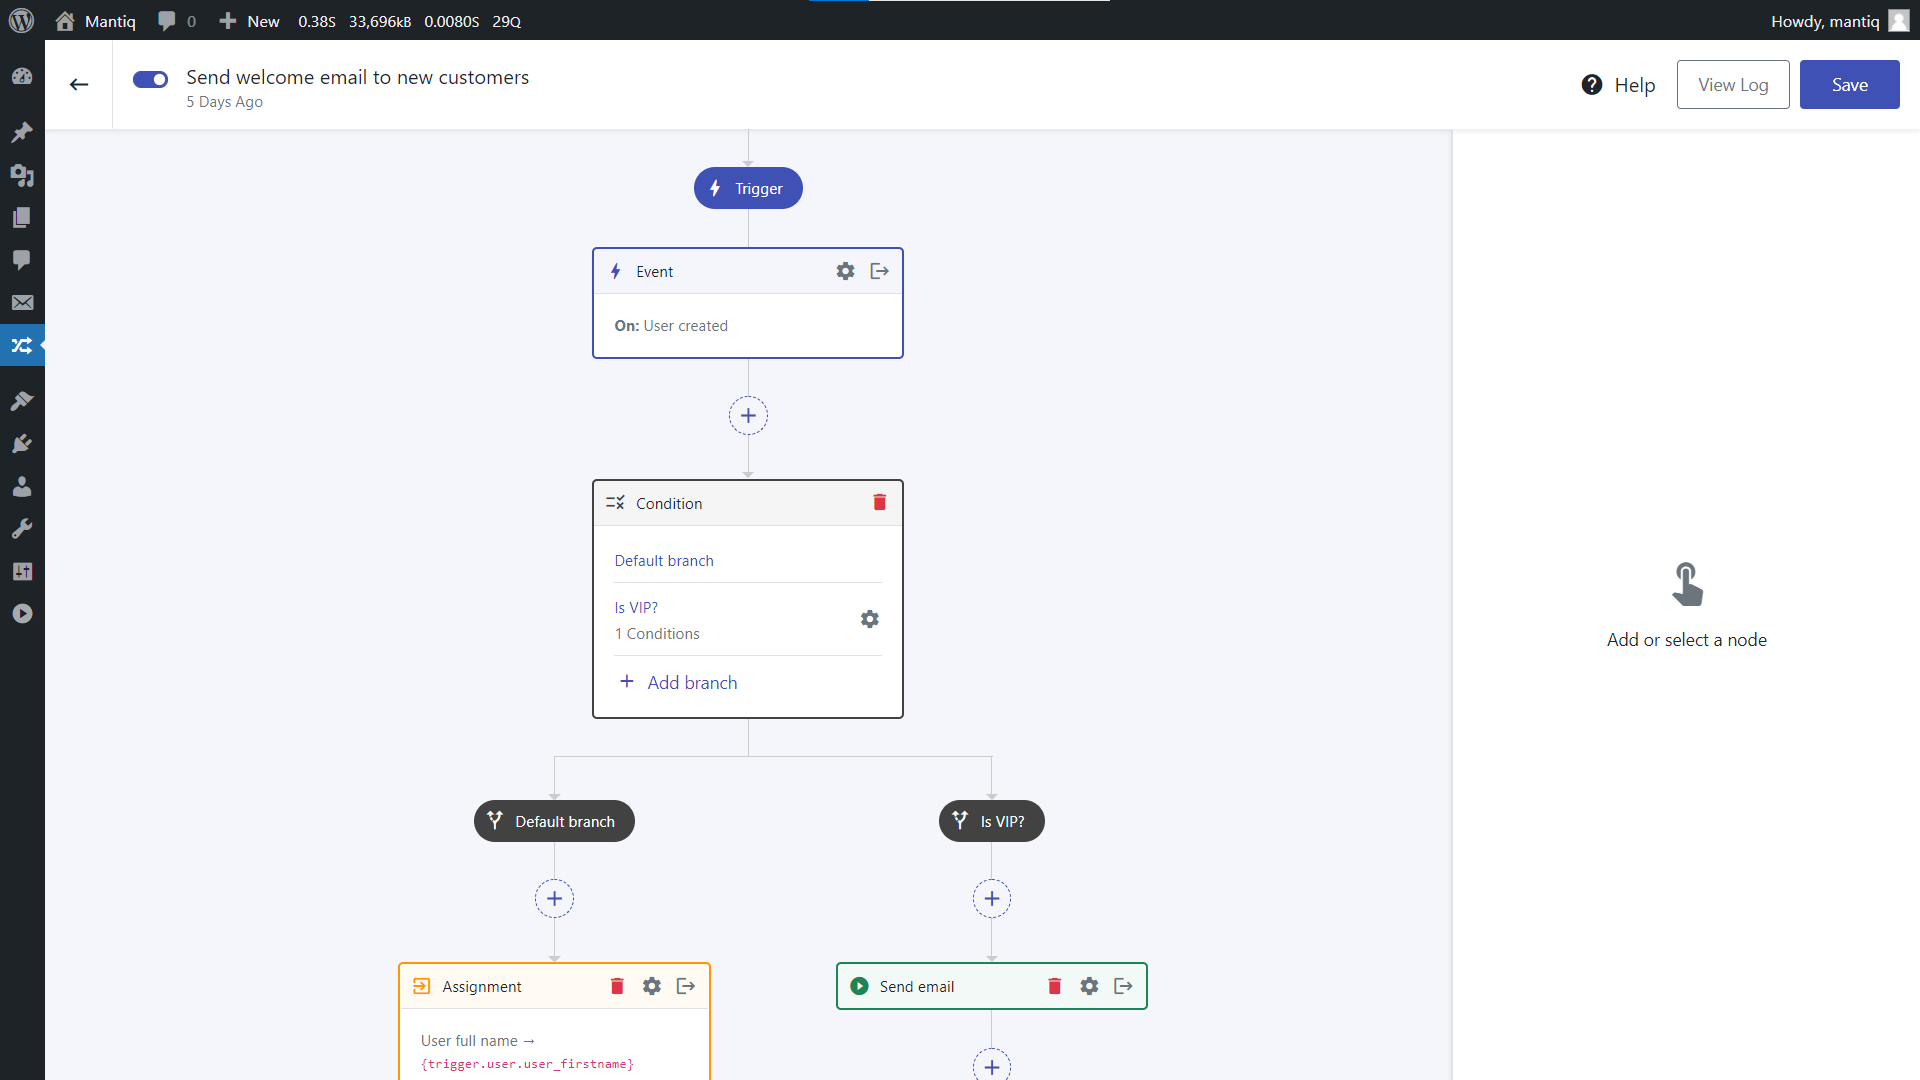1920x1080 pixels.
Task: Open View Log
Action: tap(1732, 84)
